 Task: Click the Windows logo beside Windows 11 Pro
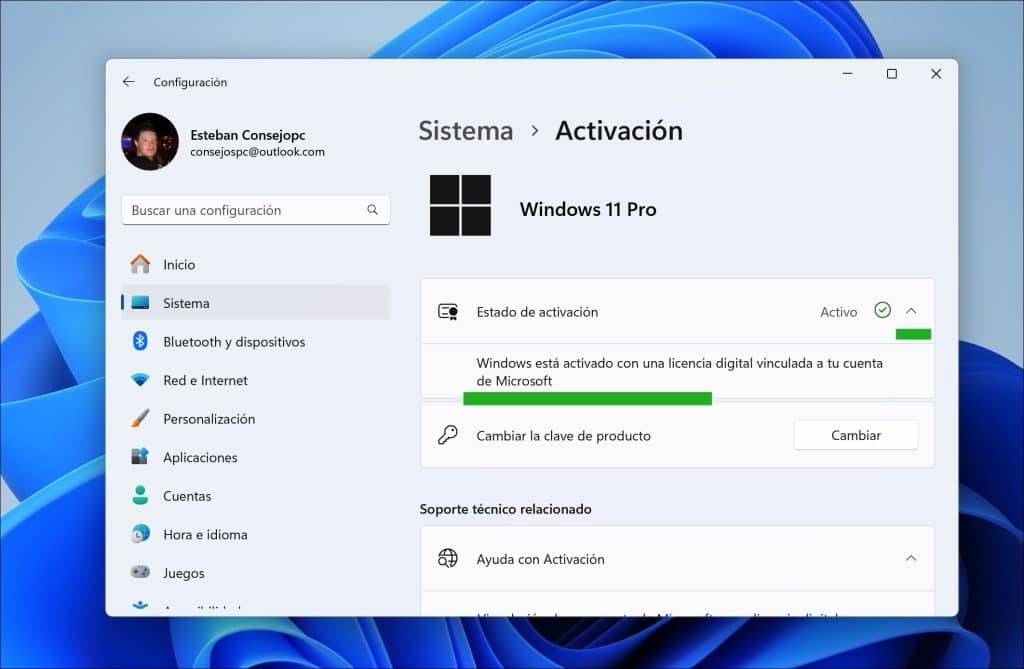click(x=460, y=205)
